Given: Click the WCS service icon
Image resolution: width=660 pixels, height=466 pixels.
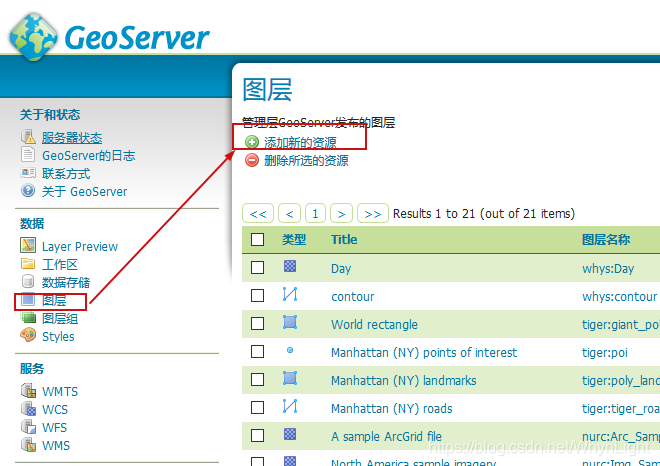Looking at the screenshot, I should [x=28, y=409].
